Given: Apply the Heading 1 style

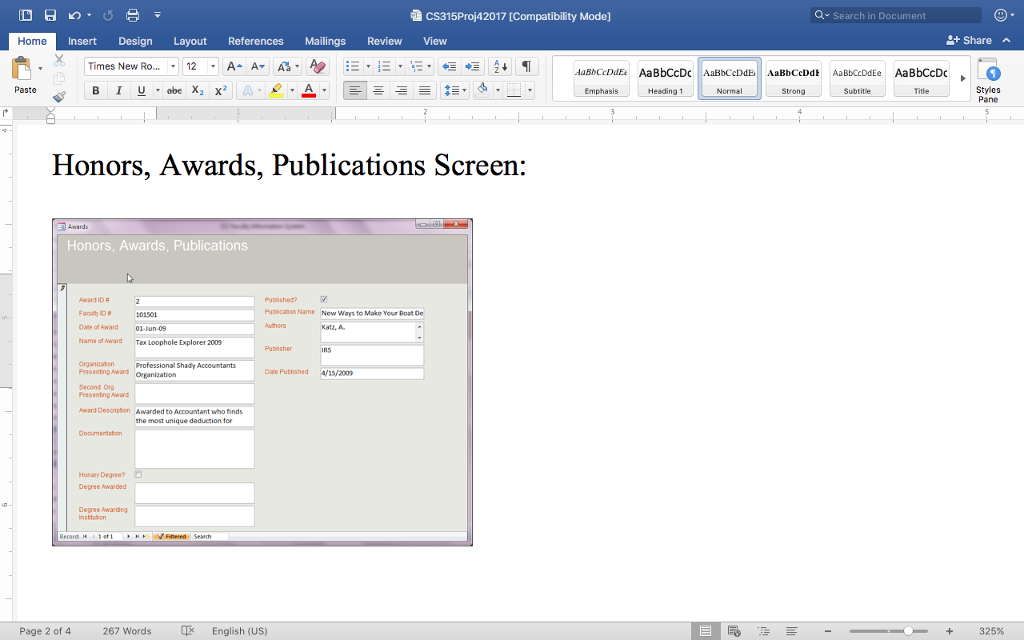Looking at the screenshot, I should click(665, 78).
